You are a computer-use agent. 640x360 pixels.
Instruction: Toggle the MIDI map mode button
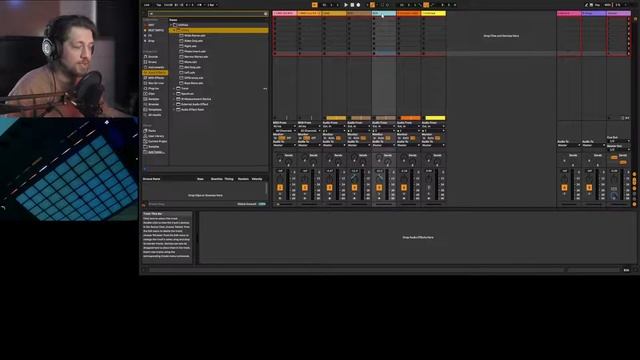(608, 5)
